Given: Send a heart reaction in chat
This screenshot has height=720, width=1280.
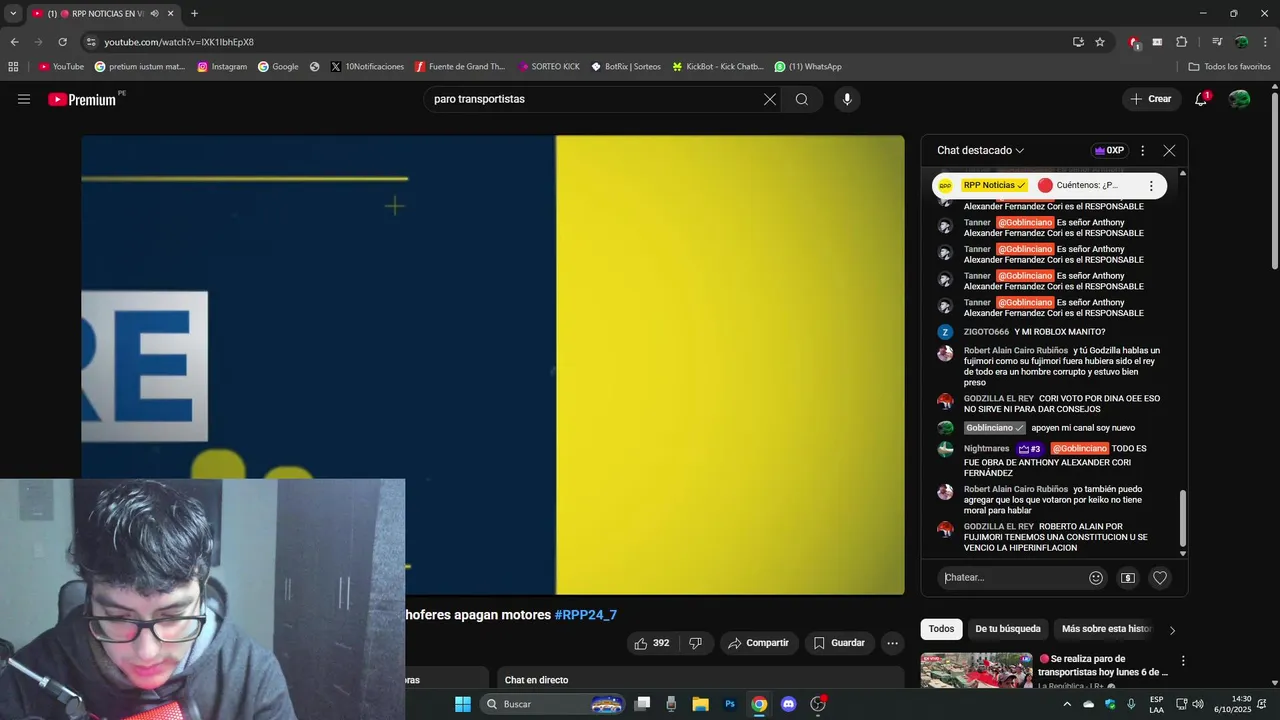Looking at the screenshot, I should pyautogui.click(x=1160, y=577).
